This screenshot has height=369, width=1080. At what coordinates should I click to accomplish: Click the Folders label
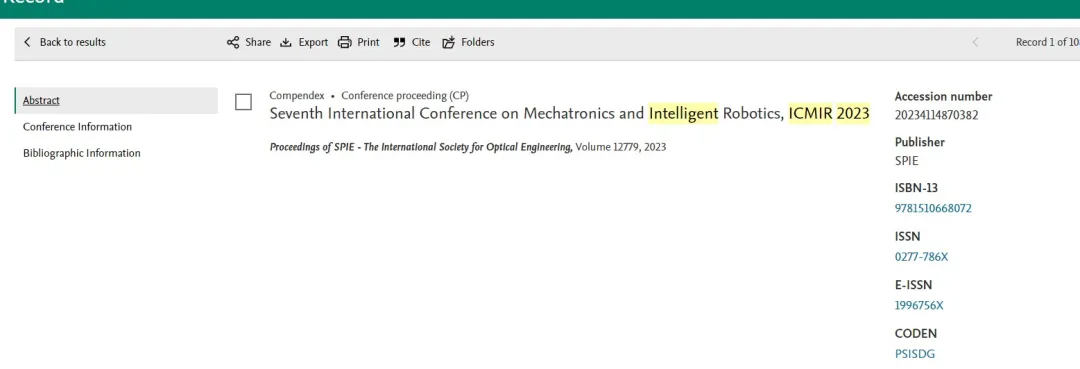(x=478, y=42)
